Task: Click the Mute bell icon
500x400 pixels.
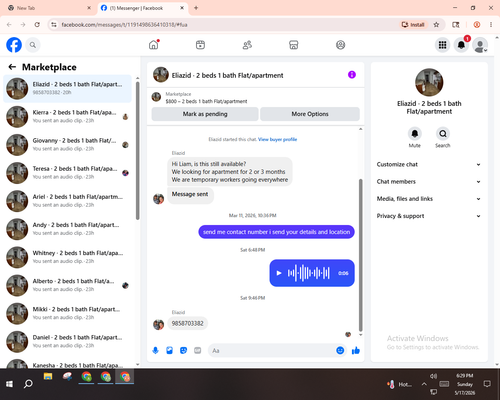Action: click(414, 134)
